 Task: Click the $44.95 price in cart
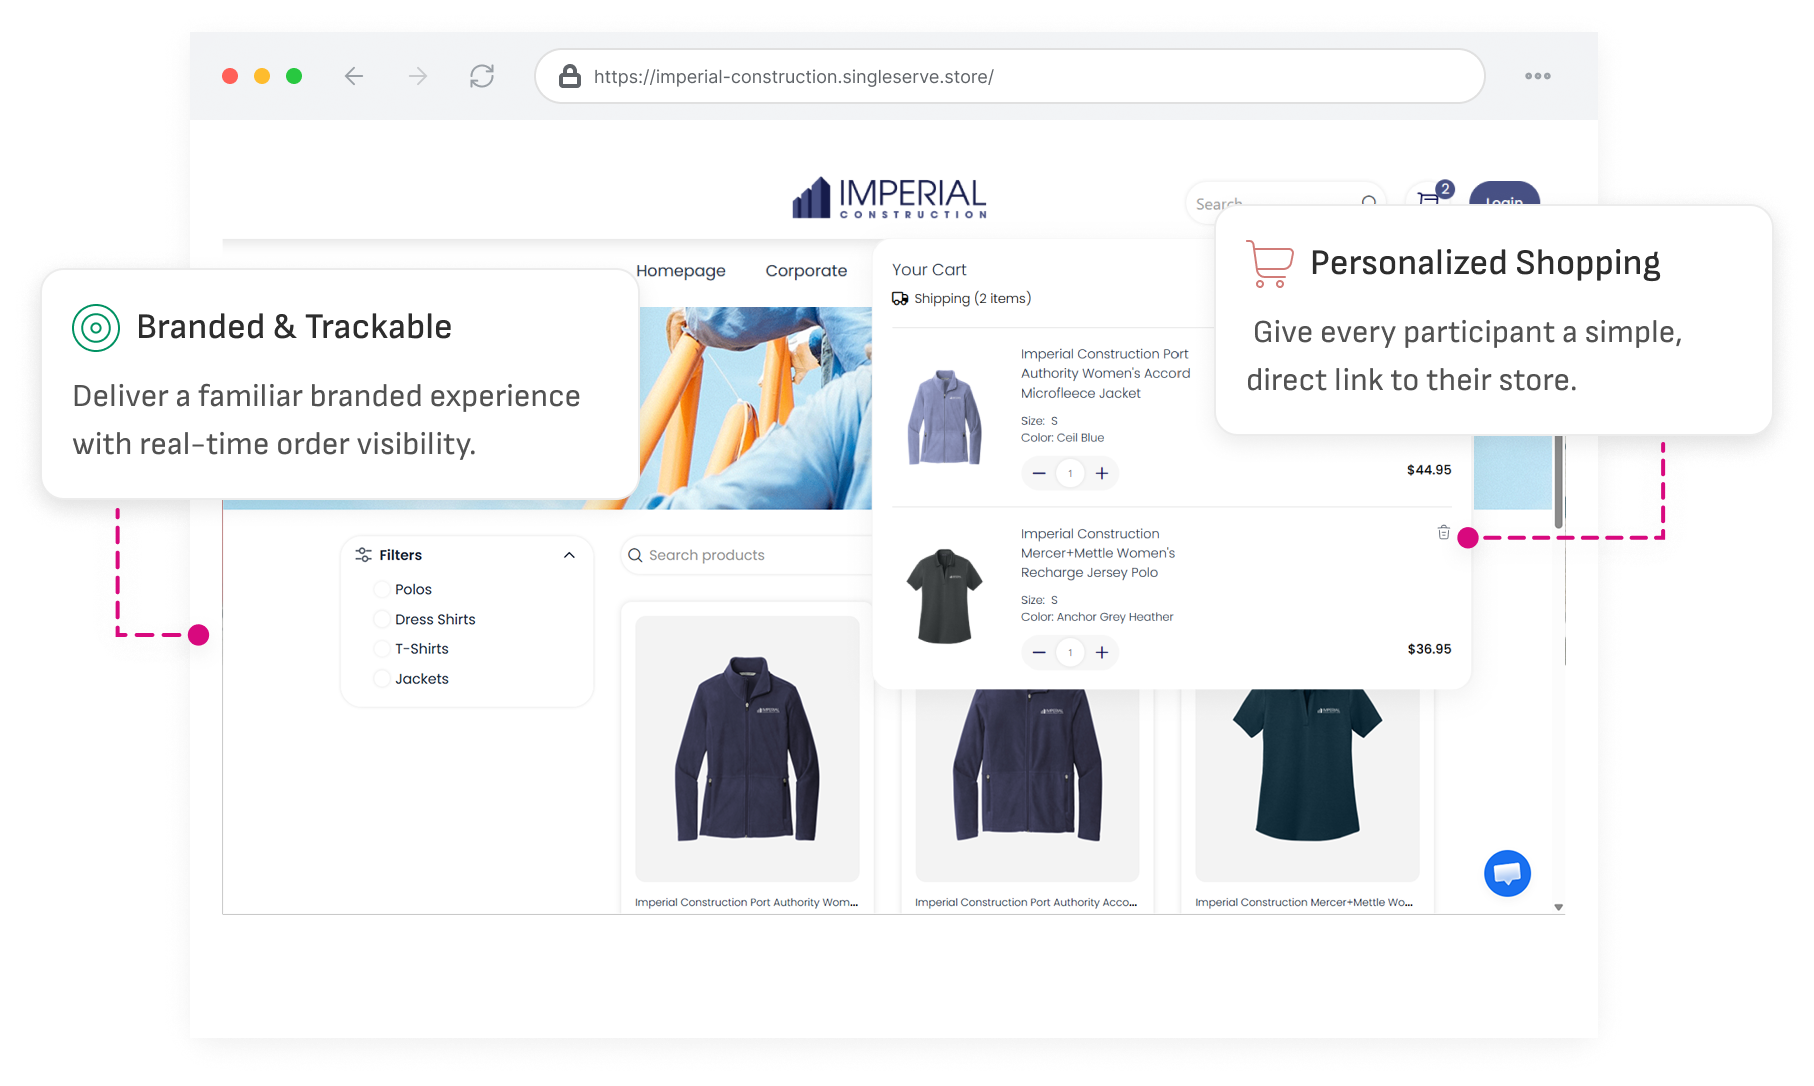coord(1429,470)
